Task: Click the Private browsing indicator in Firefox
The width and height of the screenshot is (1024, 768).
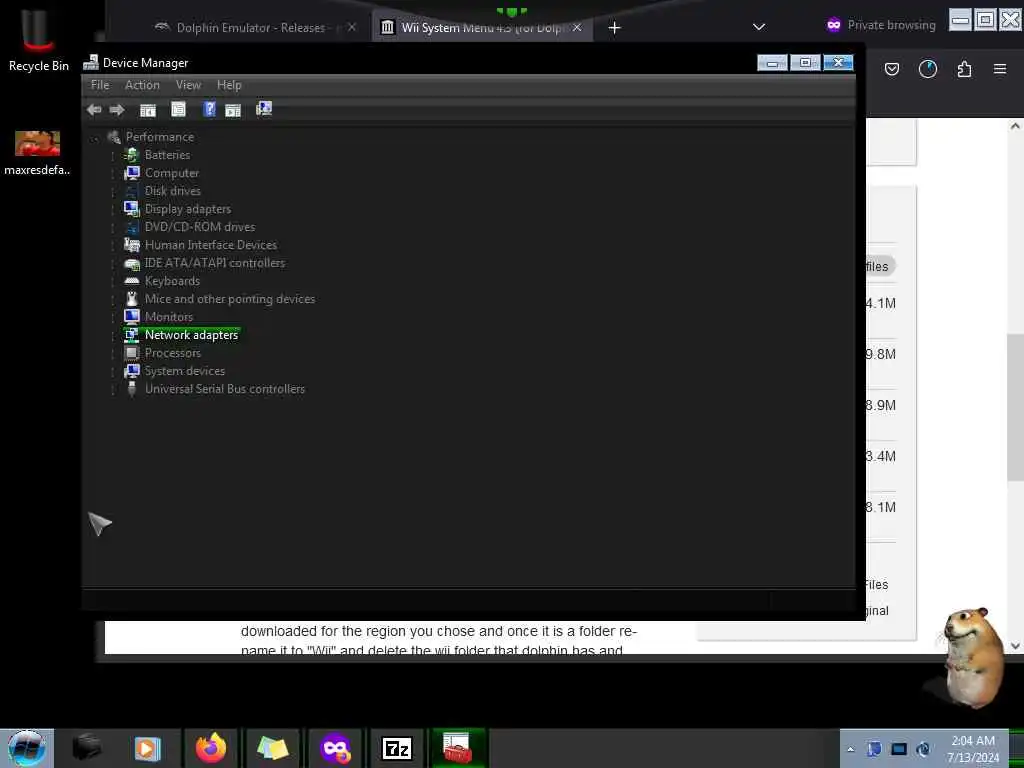Action: [880, 25]
